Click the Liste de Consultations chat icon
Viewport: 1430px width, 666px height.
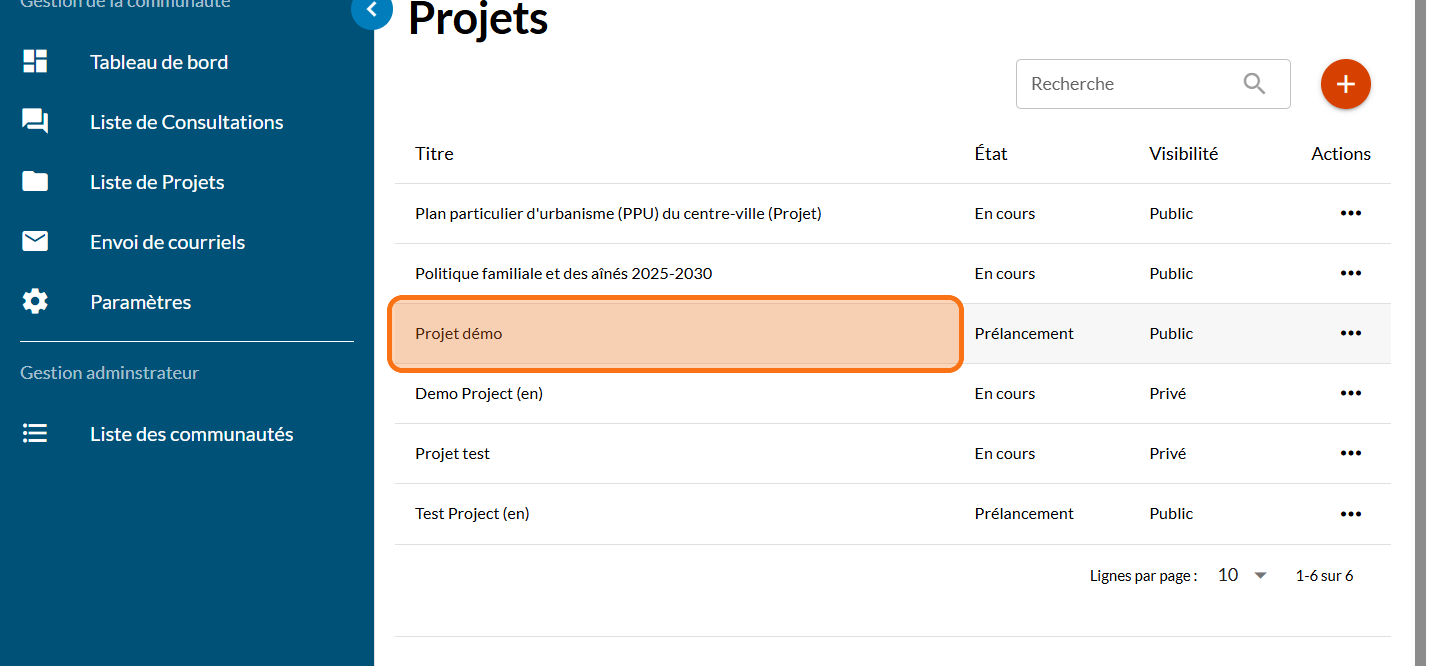pyautogui.click(x=35, y=122)
